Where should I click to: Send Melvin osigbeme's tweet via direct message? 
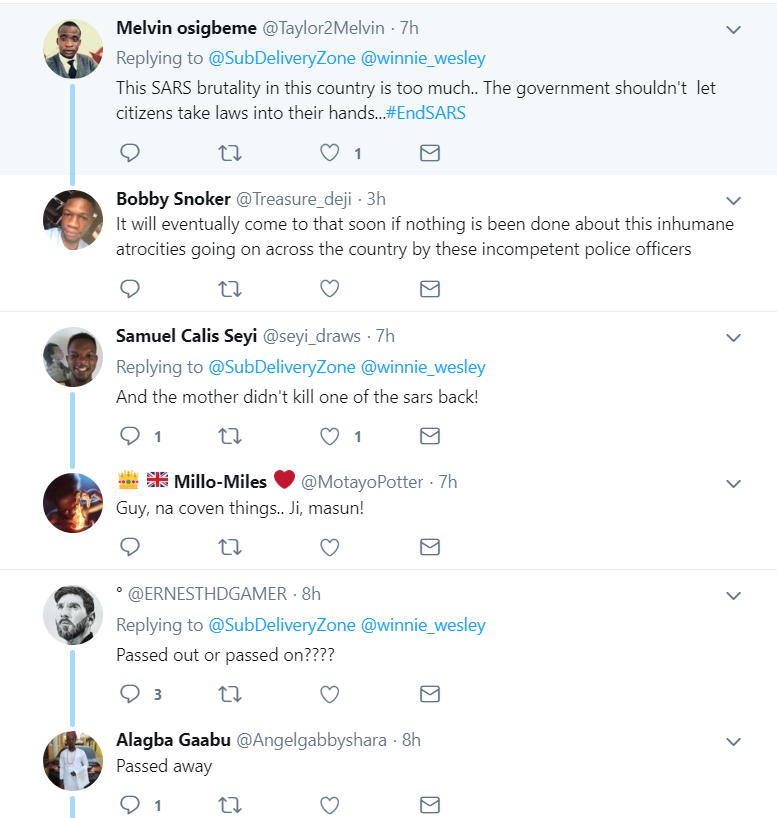pyautogui.click(x=429, y=153)
